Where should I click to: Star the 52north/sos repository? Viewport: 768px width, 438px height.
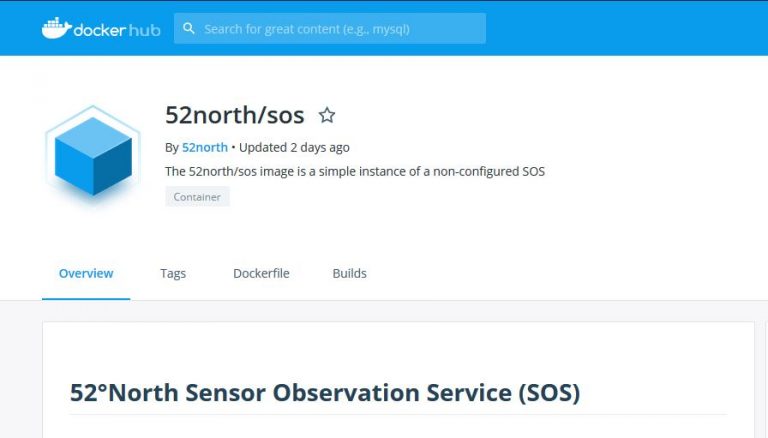[x=326, y=115]
